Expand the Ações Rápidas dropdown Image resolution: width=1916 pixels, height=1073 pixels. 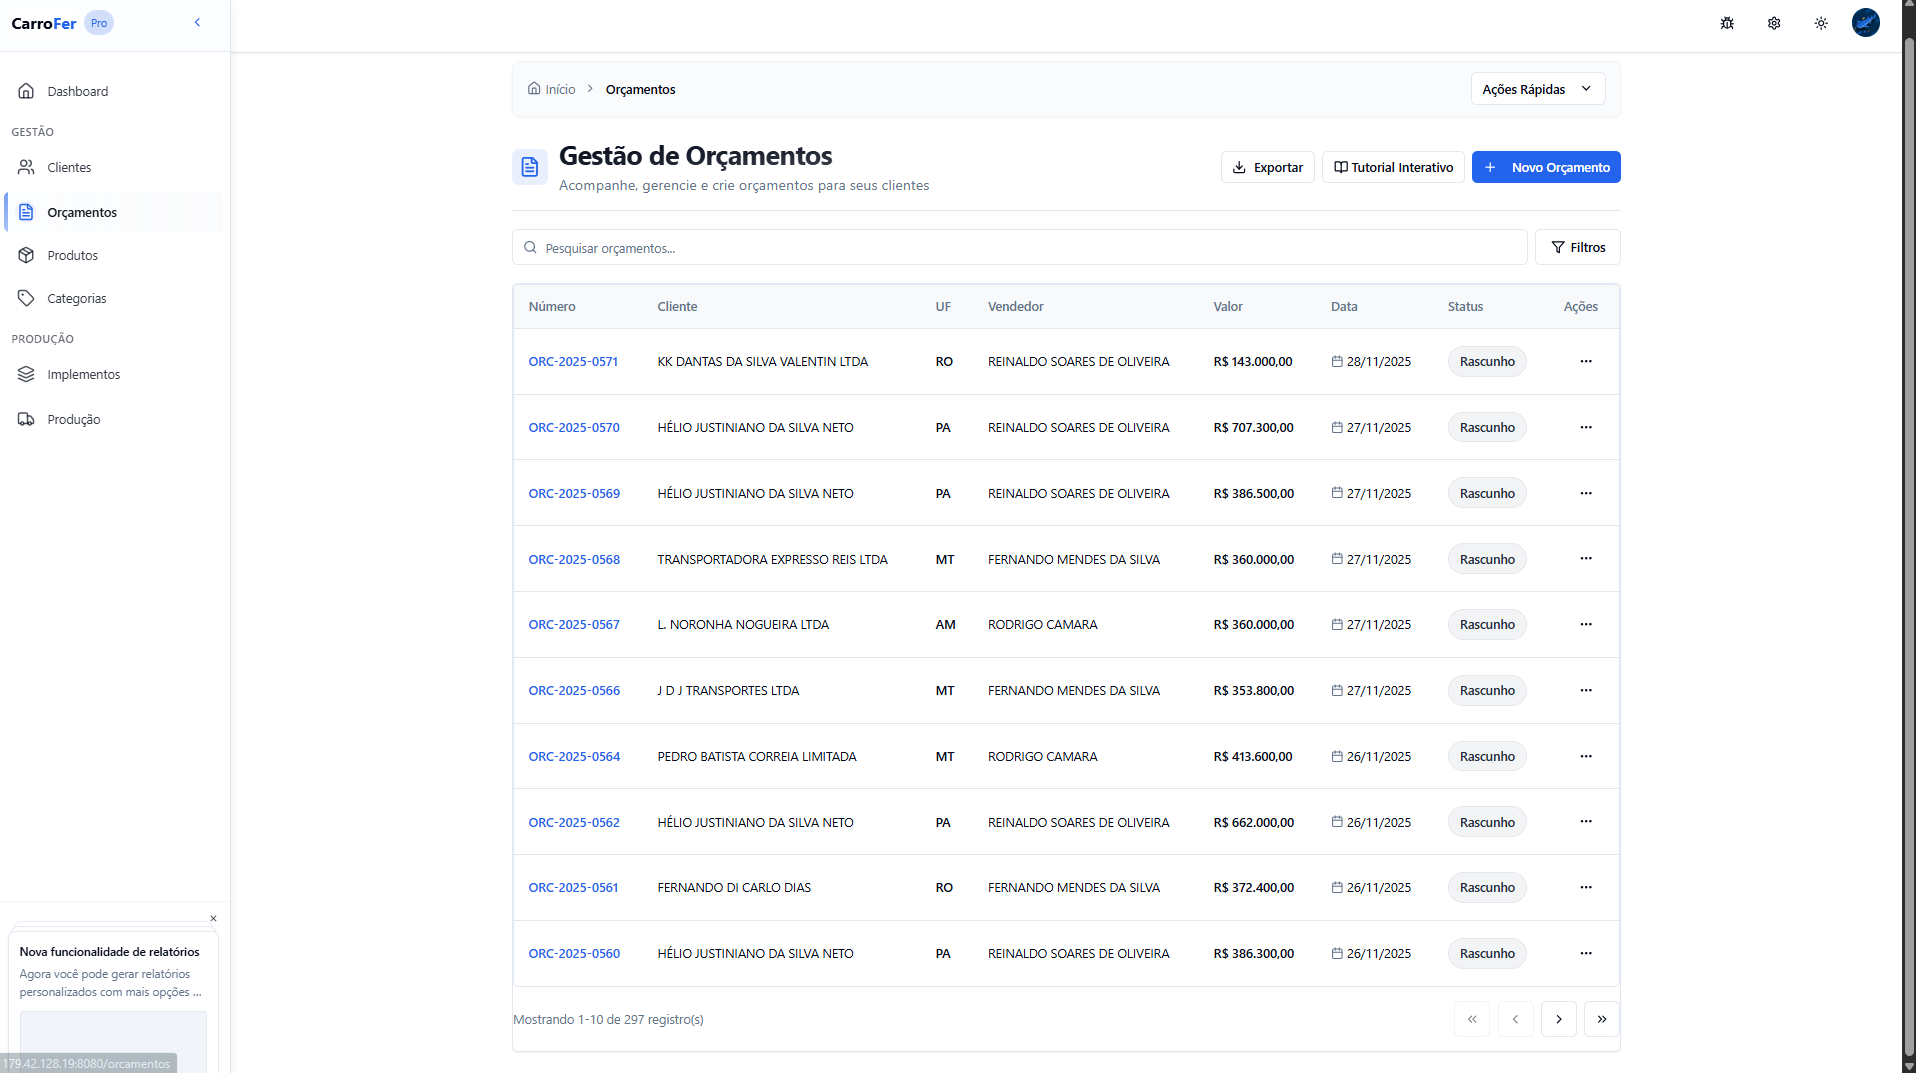(1537, 89)
